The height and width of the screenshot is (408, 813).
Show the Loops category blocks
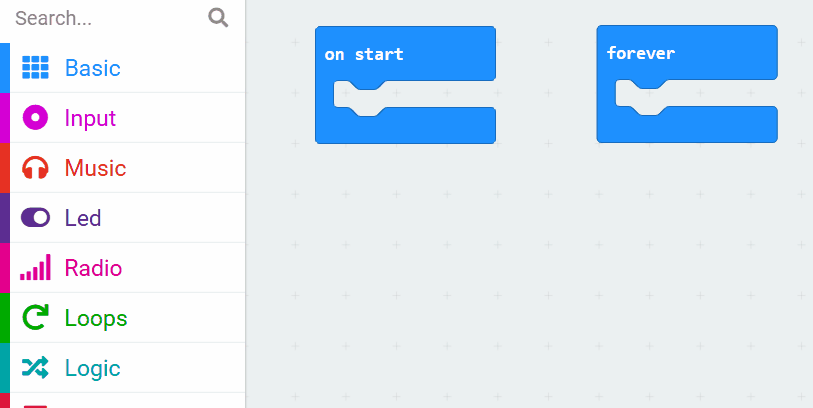coord(96,318)
